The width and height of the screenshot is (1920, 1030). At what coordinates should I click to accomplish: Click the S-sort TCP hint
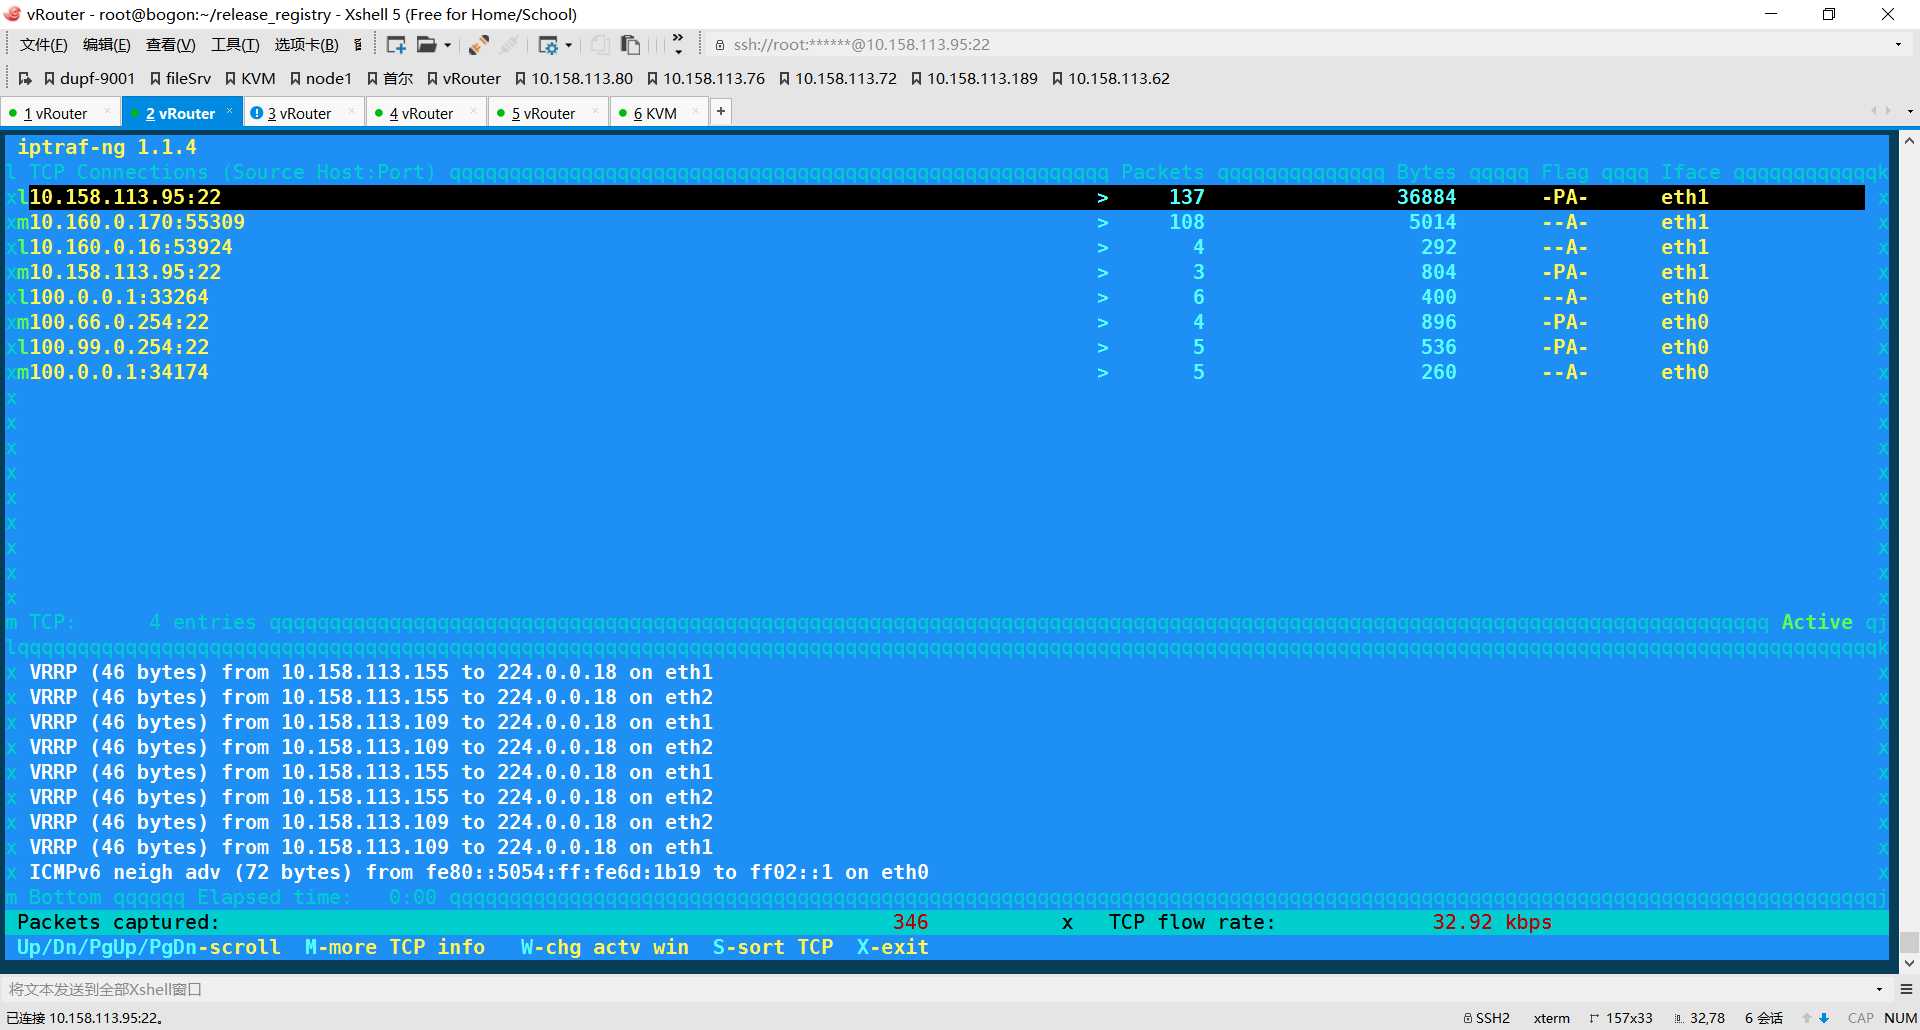point(773,947)
